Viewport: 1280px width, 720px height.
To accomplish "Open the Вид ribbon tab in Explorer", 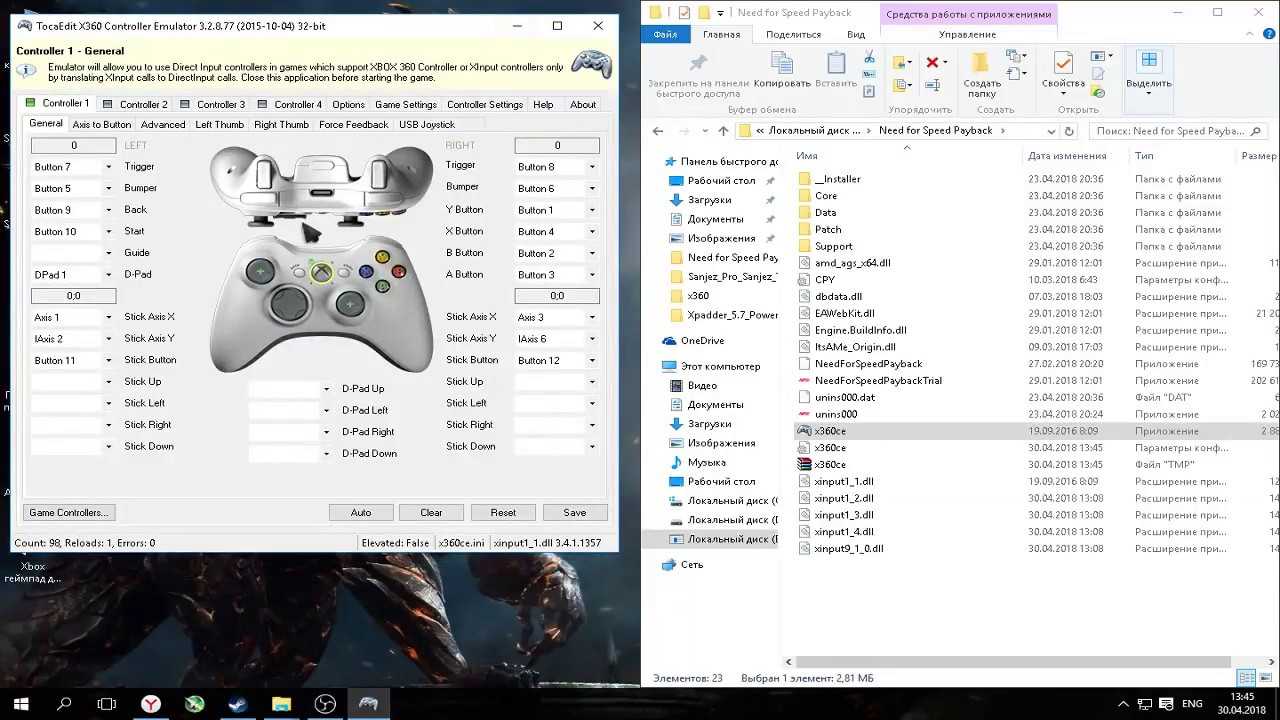I will (856, 34).
